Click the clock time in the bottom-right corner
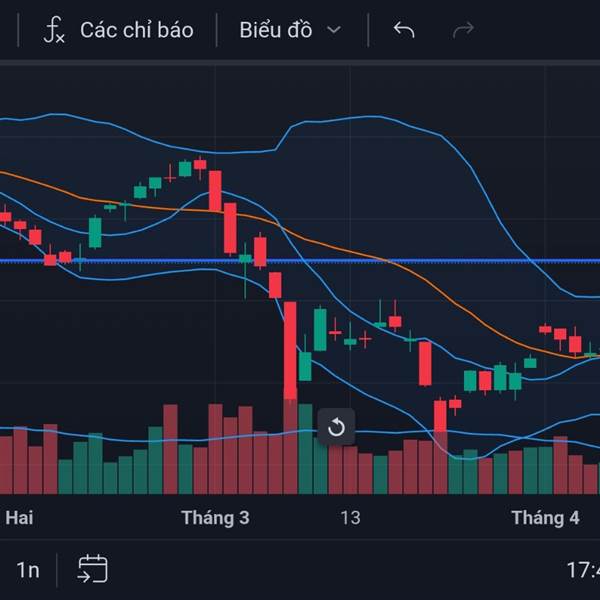This screenshot has height=600, width=600. (x=582, y=570)
